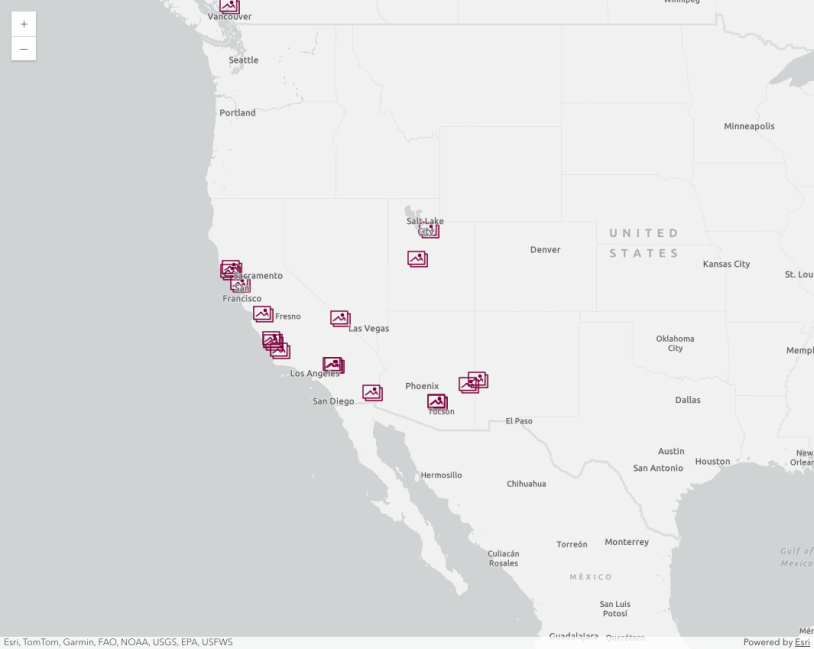Click the Dallas city label on the map
Screen dimensions: 814x649
[x=687, y=400]
